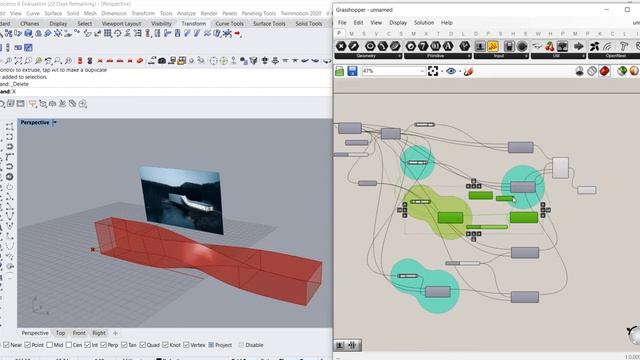Click the camera icon in Rhino's toolbar
This screenshot has height=360, width=640.
pyautogui.click(x=162, y=61)
